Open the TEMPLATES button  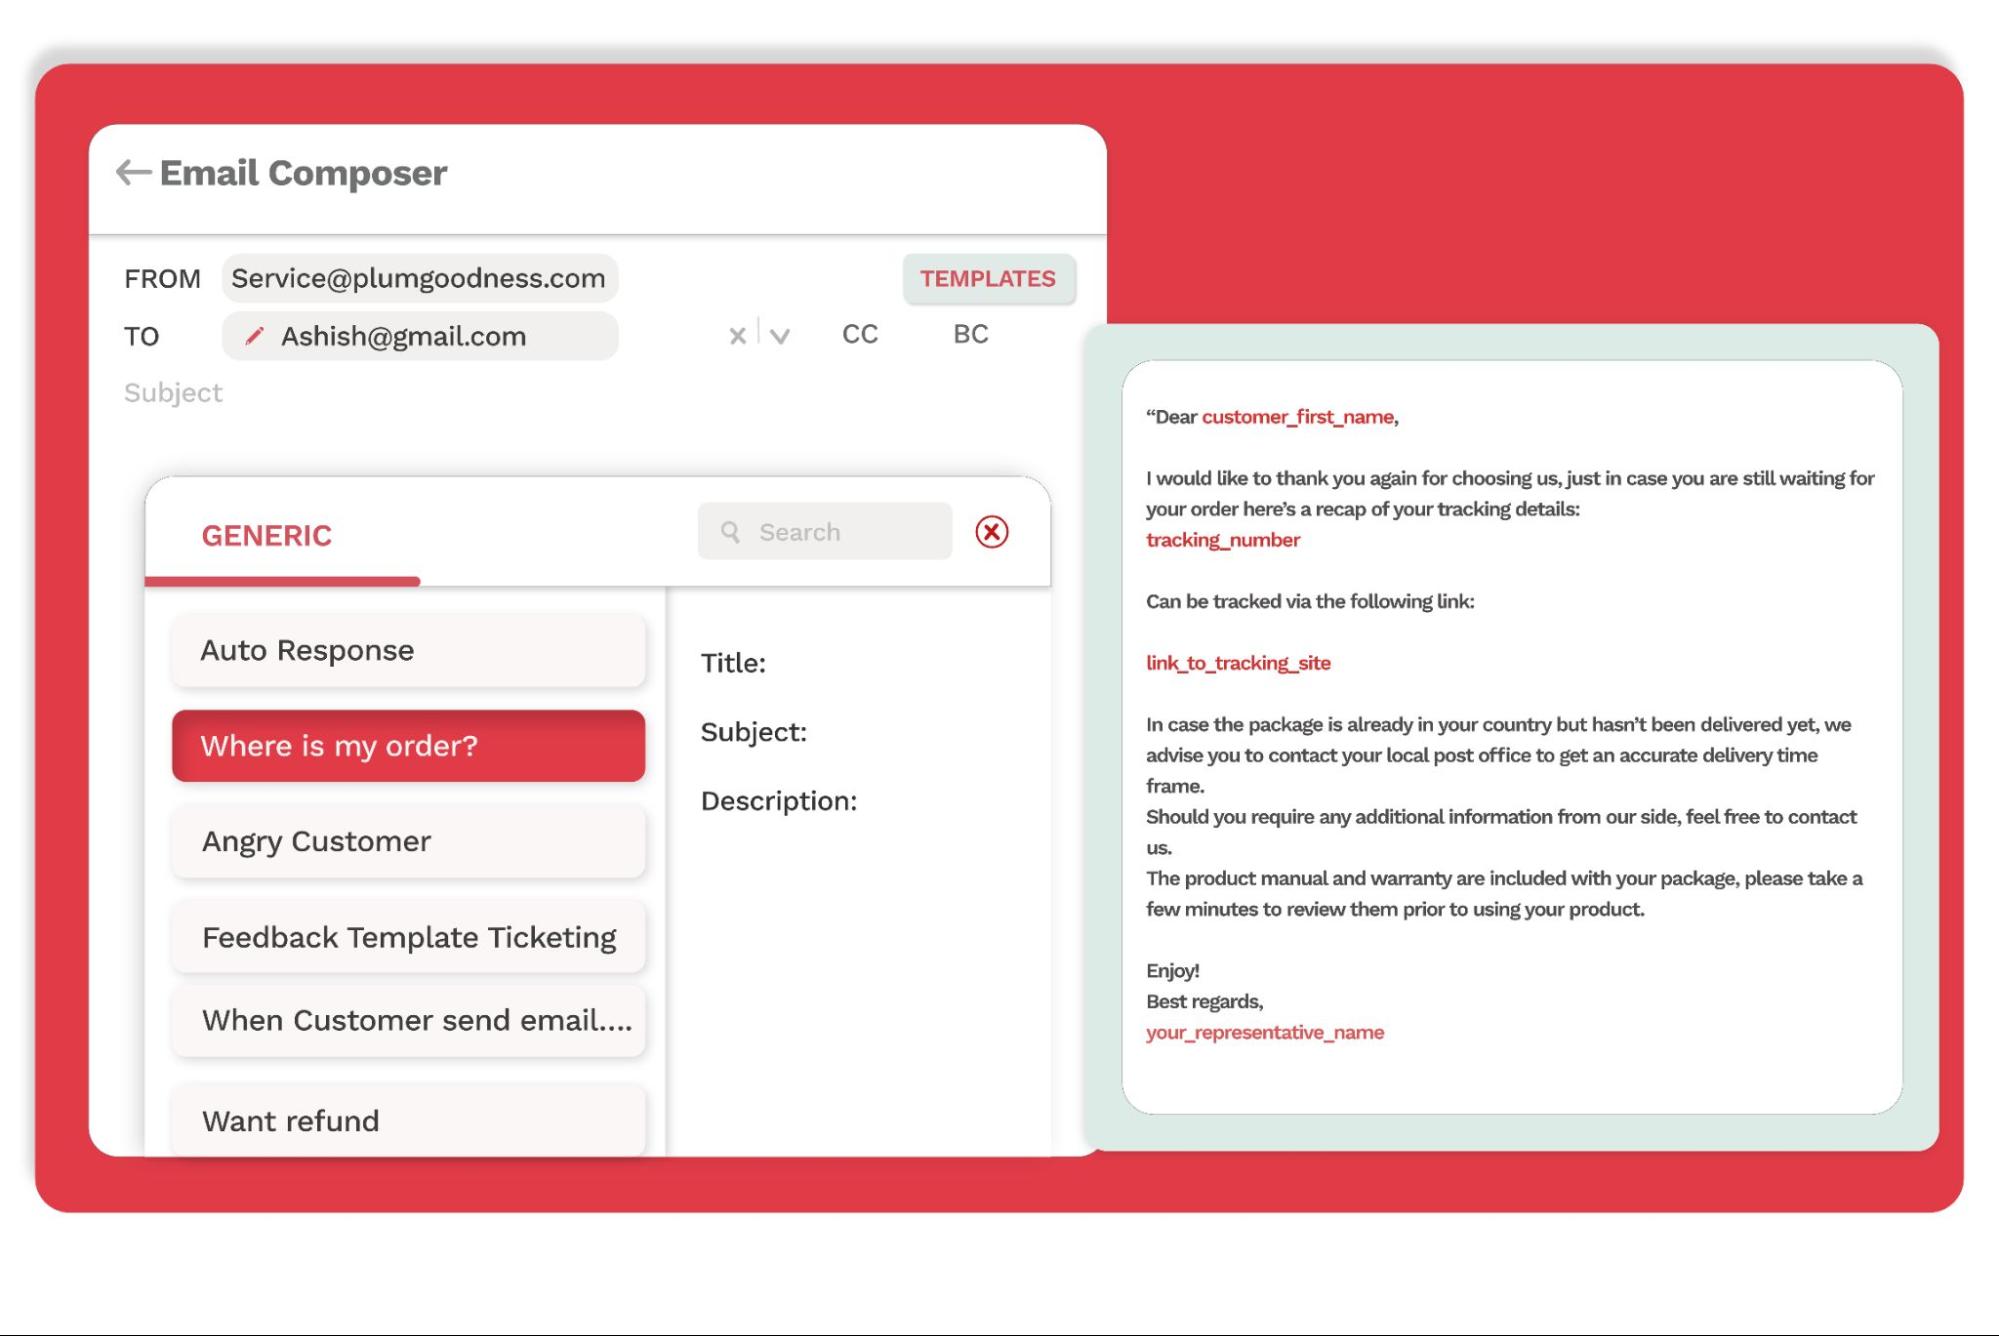[988, 279]
